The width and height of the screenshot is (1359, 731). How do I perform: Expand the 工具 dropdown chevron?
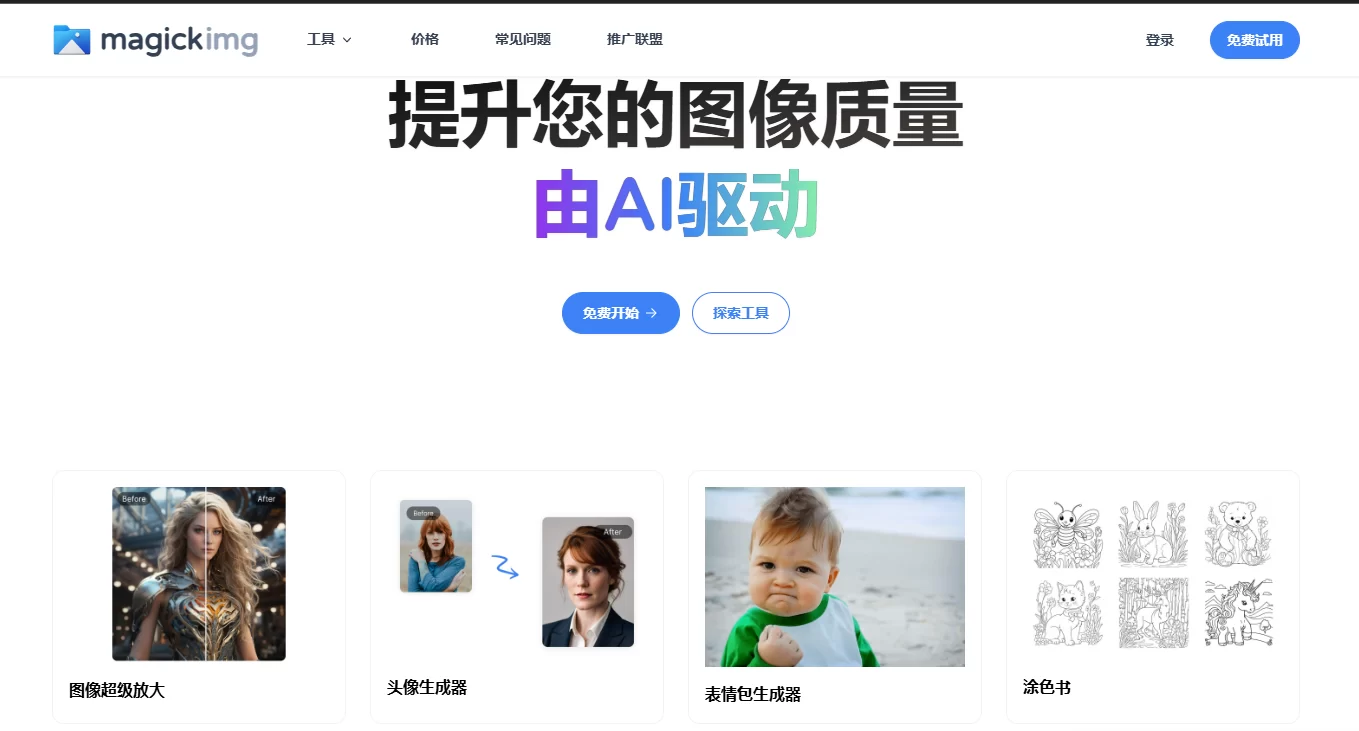point(347,40)
